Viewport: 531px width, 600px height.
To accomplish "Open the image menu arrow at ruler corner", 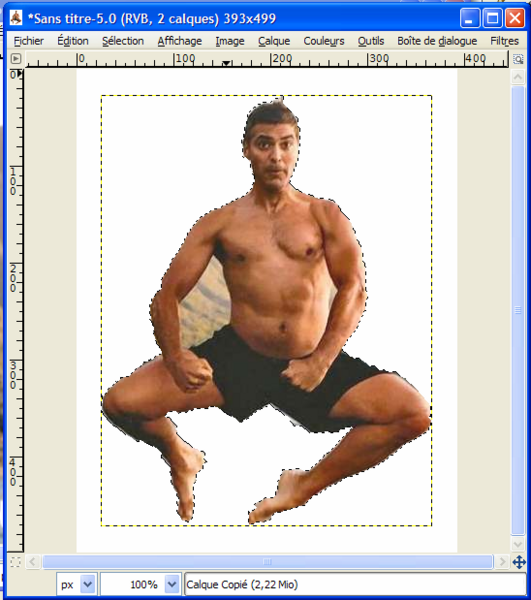I will [16, 59].
